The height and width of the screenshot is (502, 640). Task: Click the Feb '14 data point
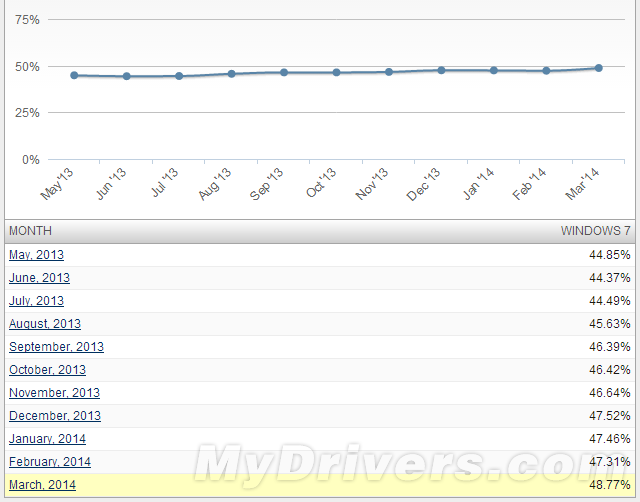[546, 71]
